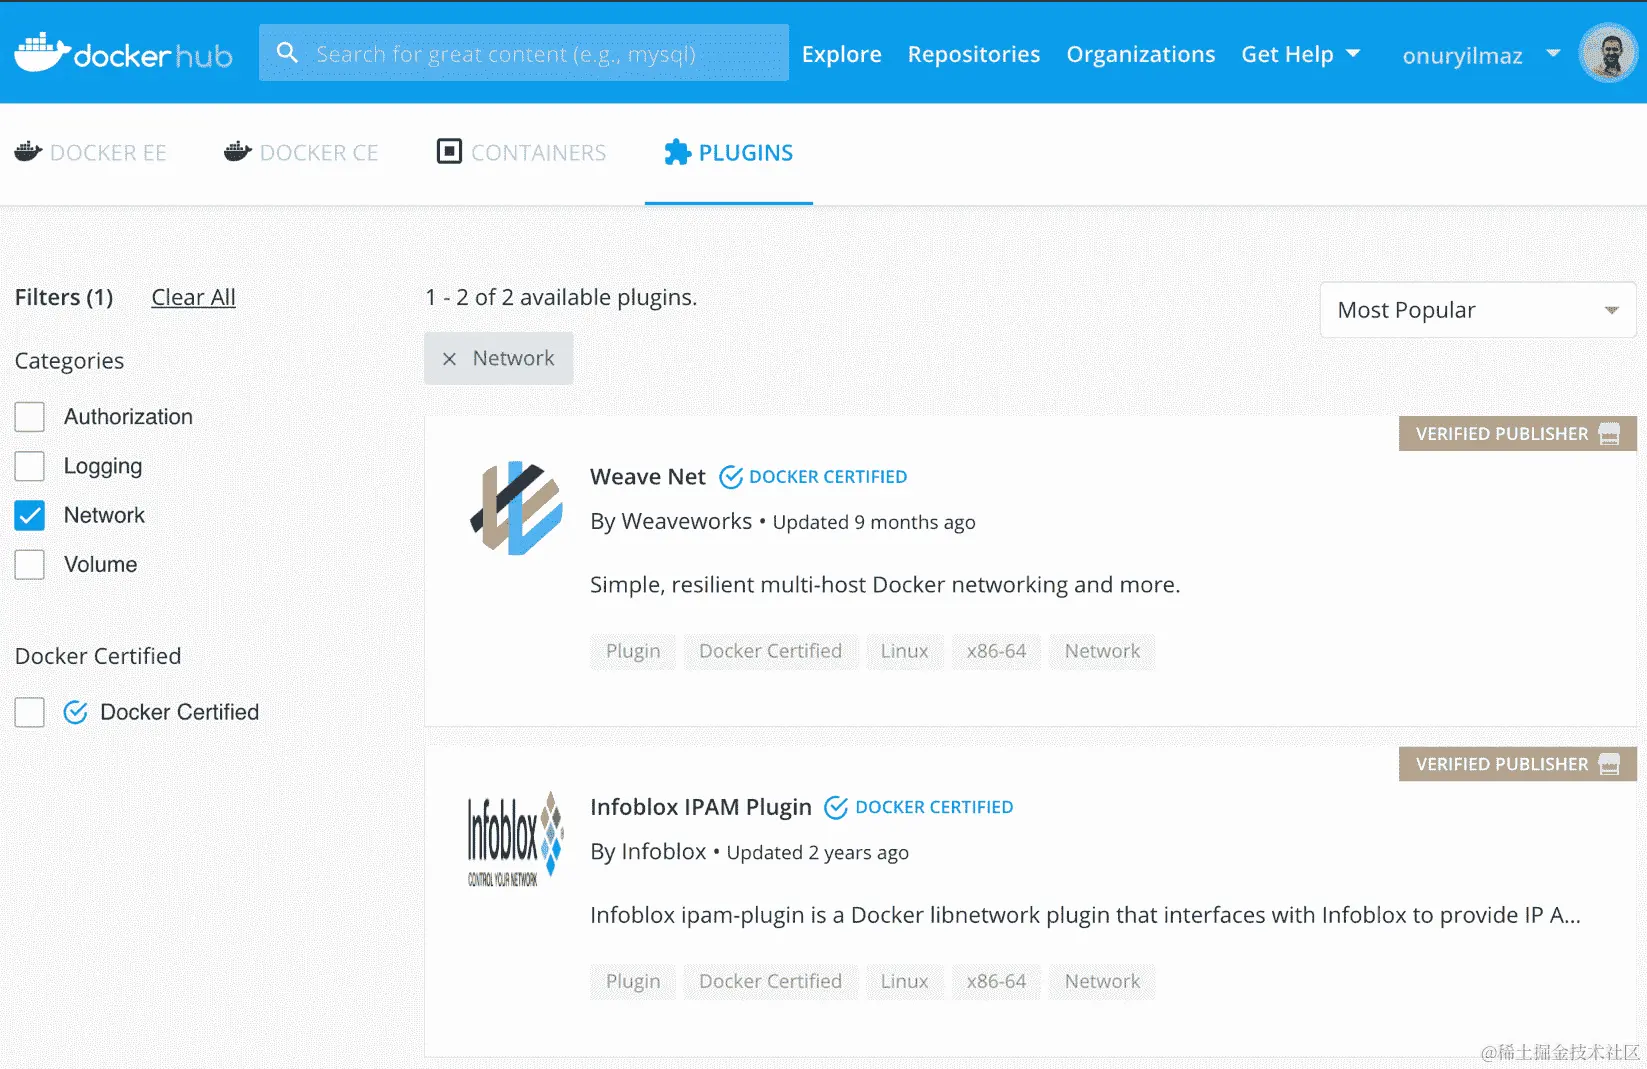Click the Docker EE whale icon

tap(28, 152)
